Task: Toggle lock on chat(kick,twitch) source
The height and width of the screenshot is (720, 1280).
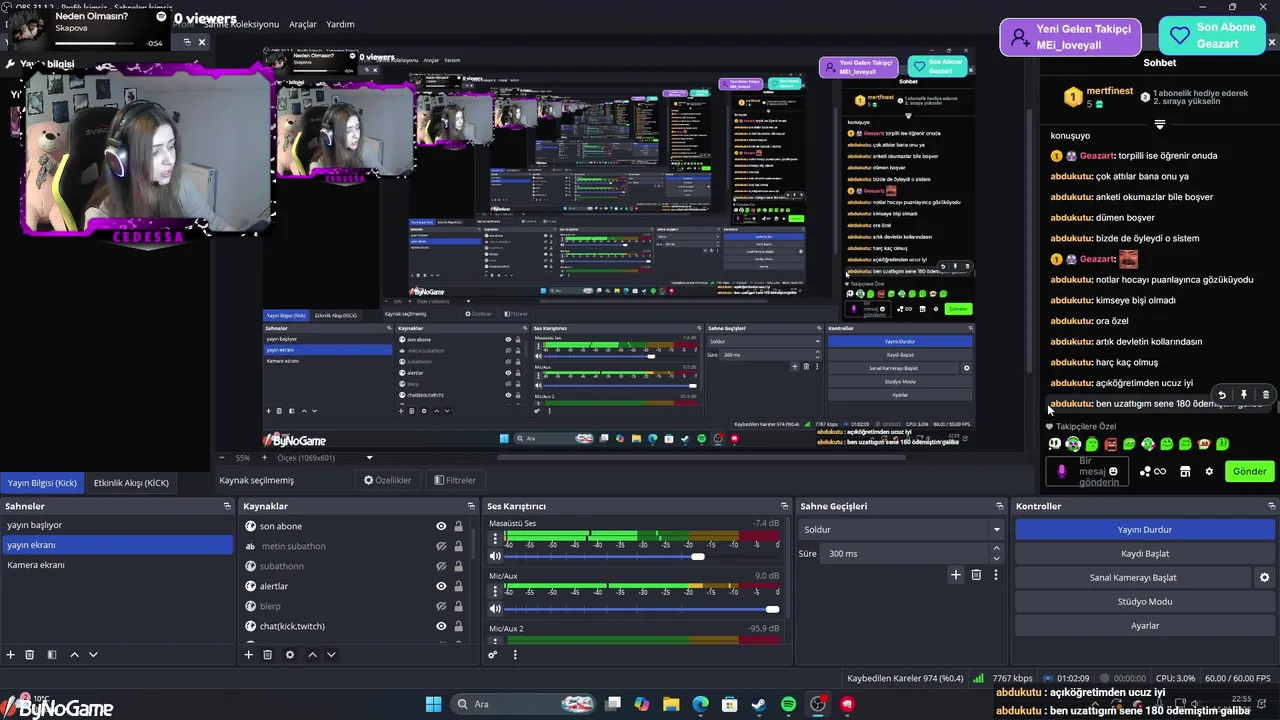Action: click(x=458, y=626)
